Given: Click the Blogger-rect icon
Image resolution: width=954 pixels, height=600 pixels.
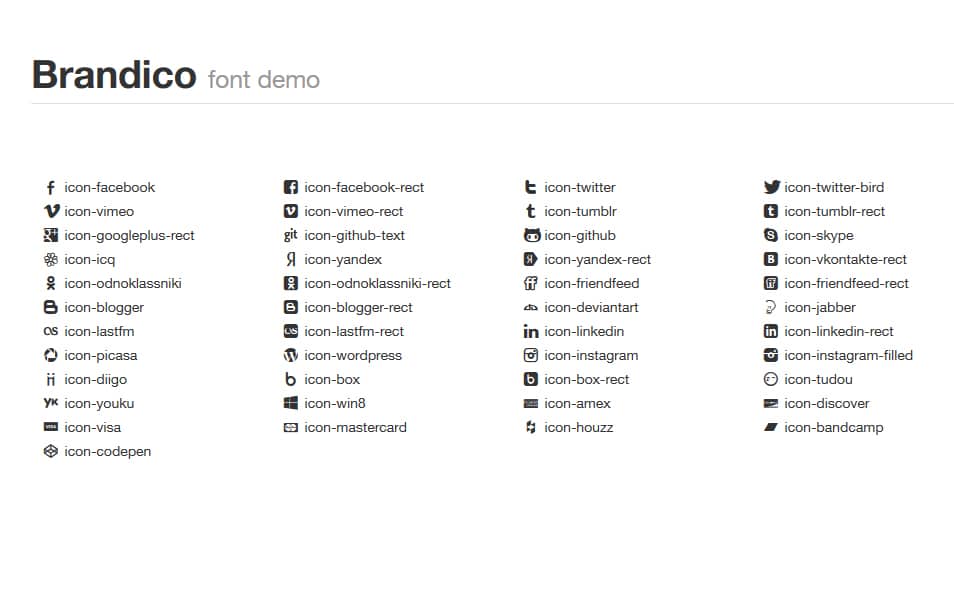Looking at the screenshot, I should 291,307.
